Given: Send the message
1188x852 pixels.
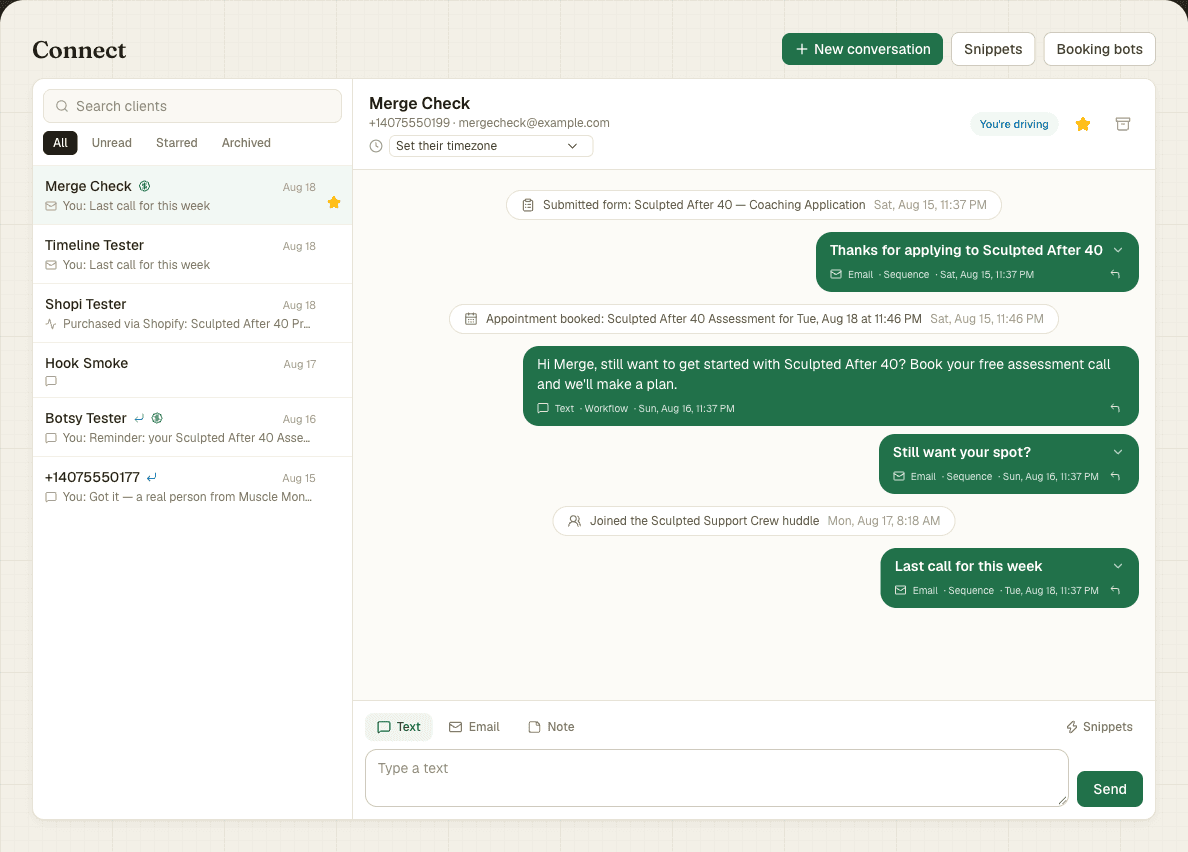Looking at the screenshot, I should pyautogui.click(x=1109, y=789).
